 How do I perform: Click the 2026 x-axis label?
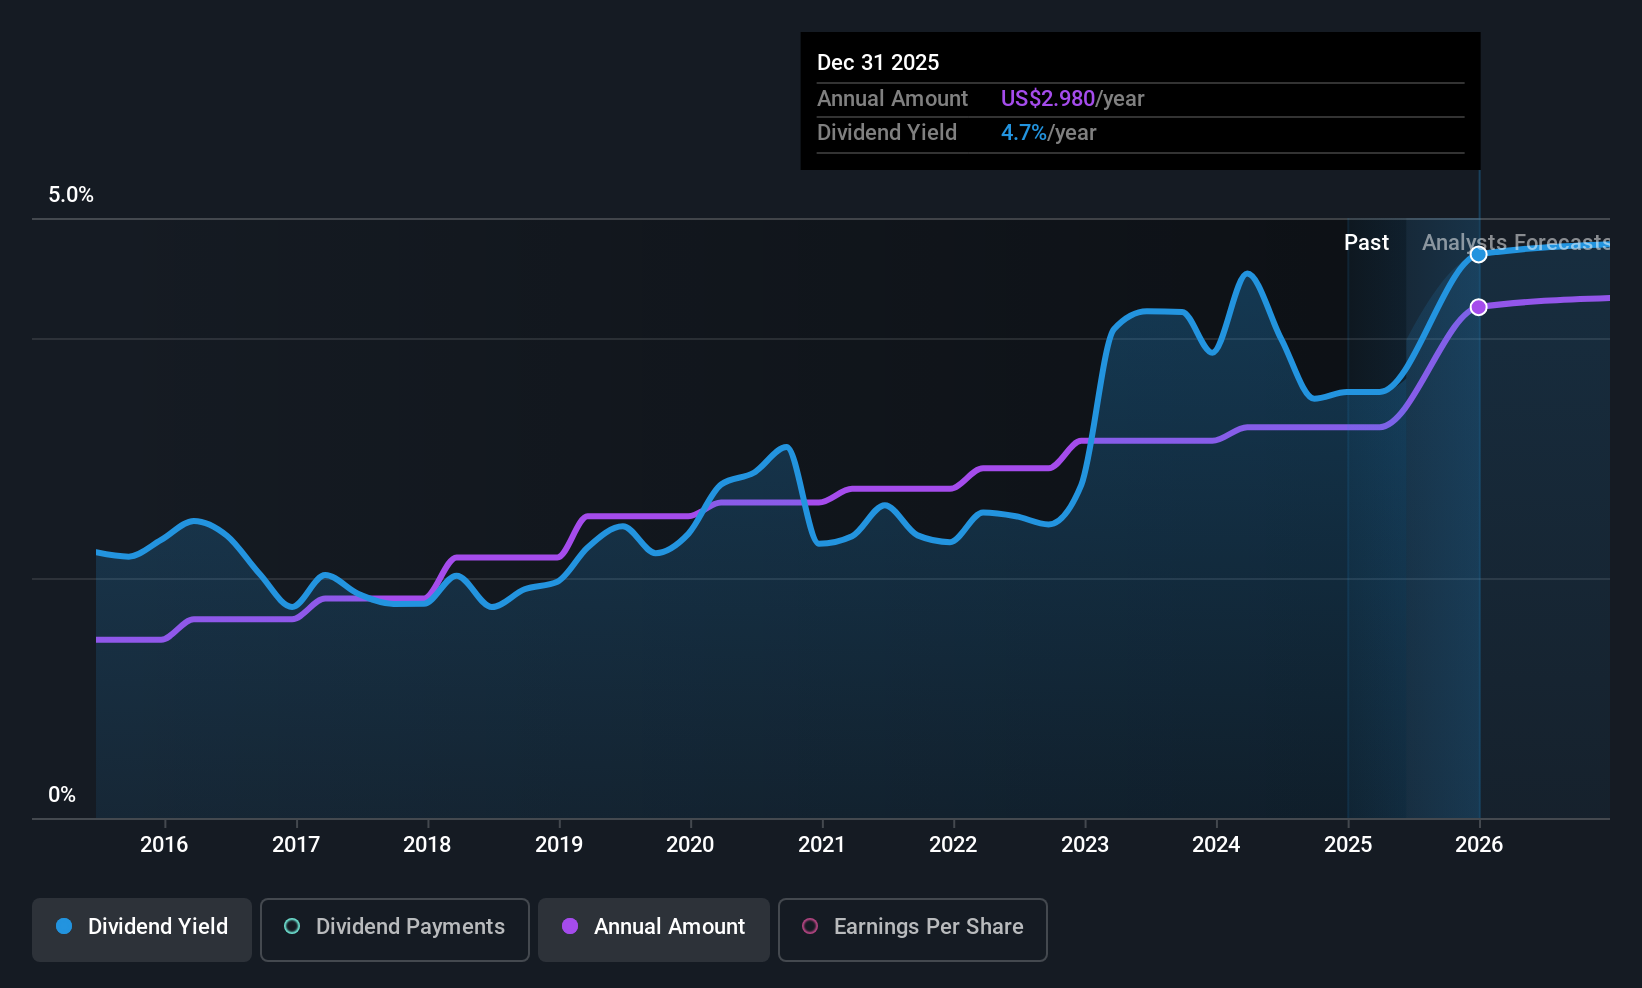[1479, 845]
